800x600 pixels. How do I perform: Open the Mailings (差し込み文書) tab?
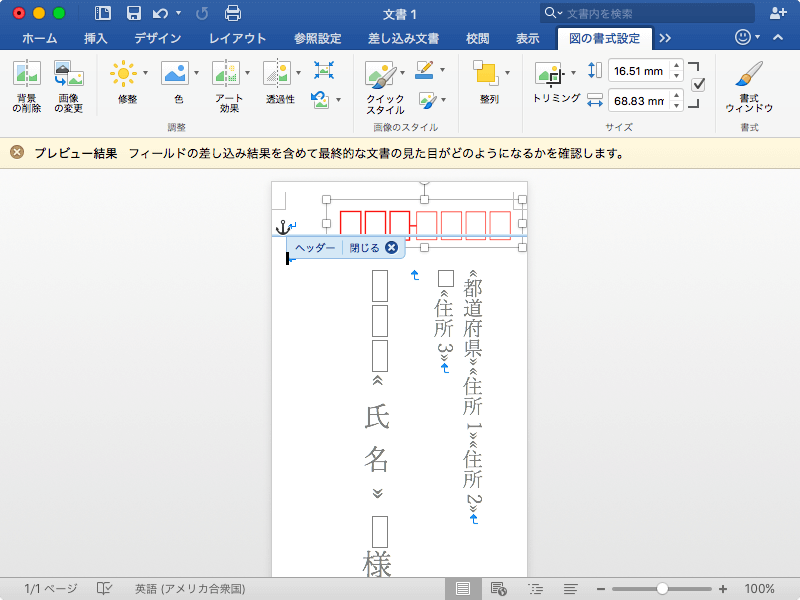404,38
